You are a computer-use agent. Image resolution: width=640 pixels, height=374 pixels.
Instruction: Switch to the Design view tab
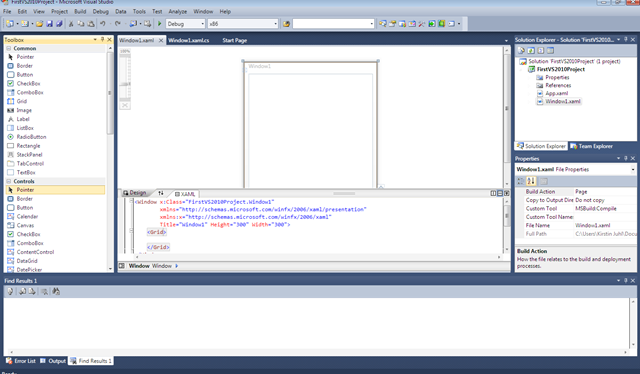point(135,193)
